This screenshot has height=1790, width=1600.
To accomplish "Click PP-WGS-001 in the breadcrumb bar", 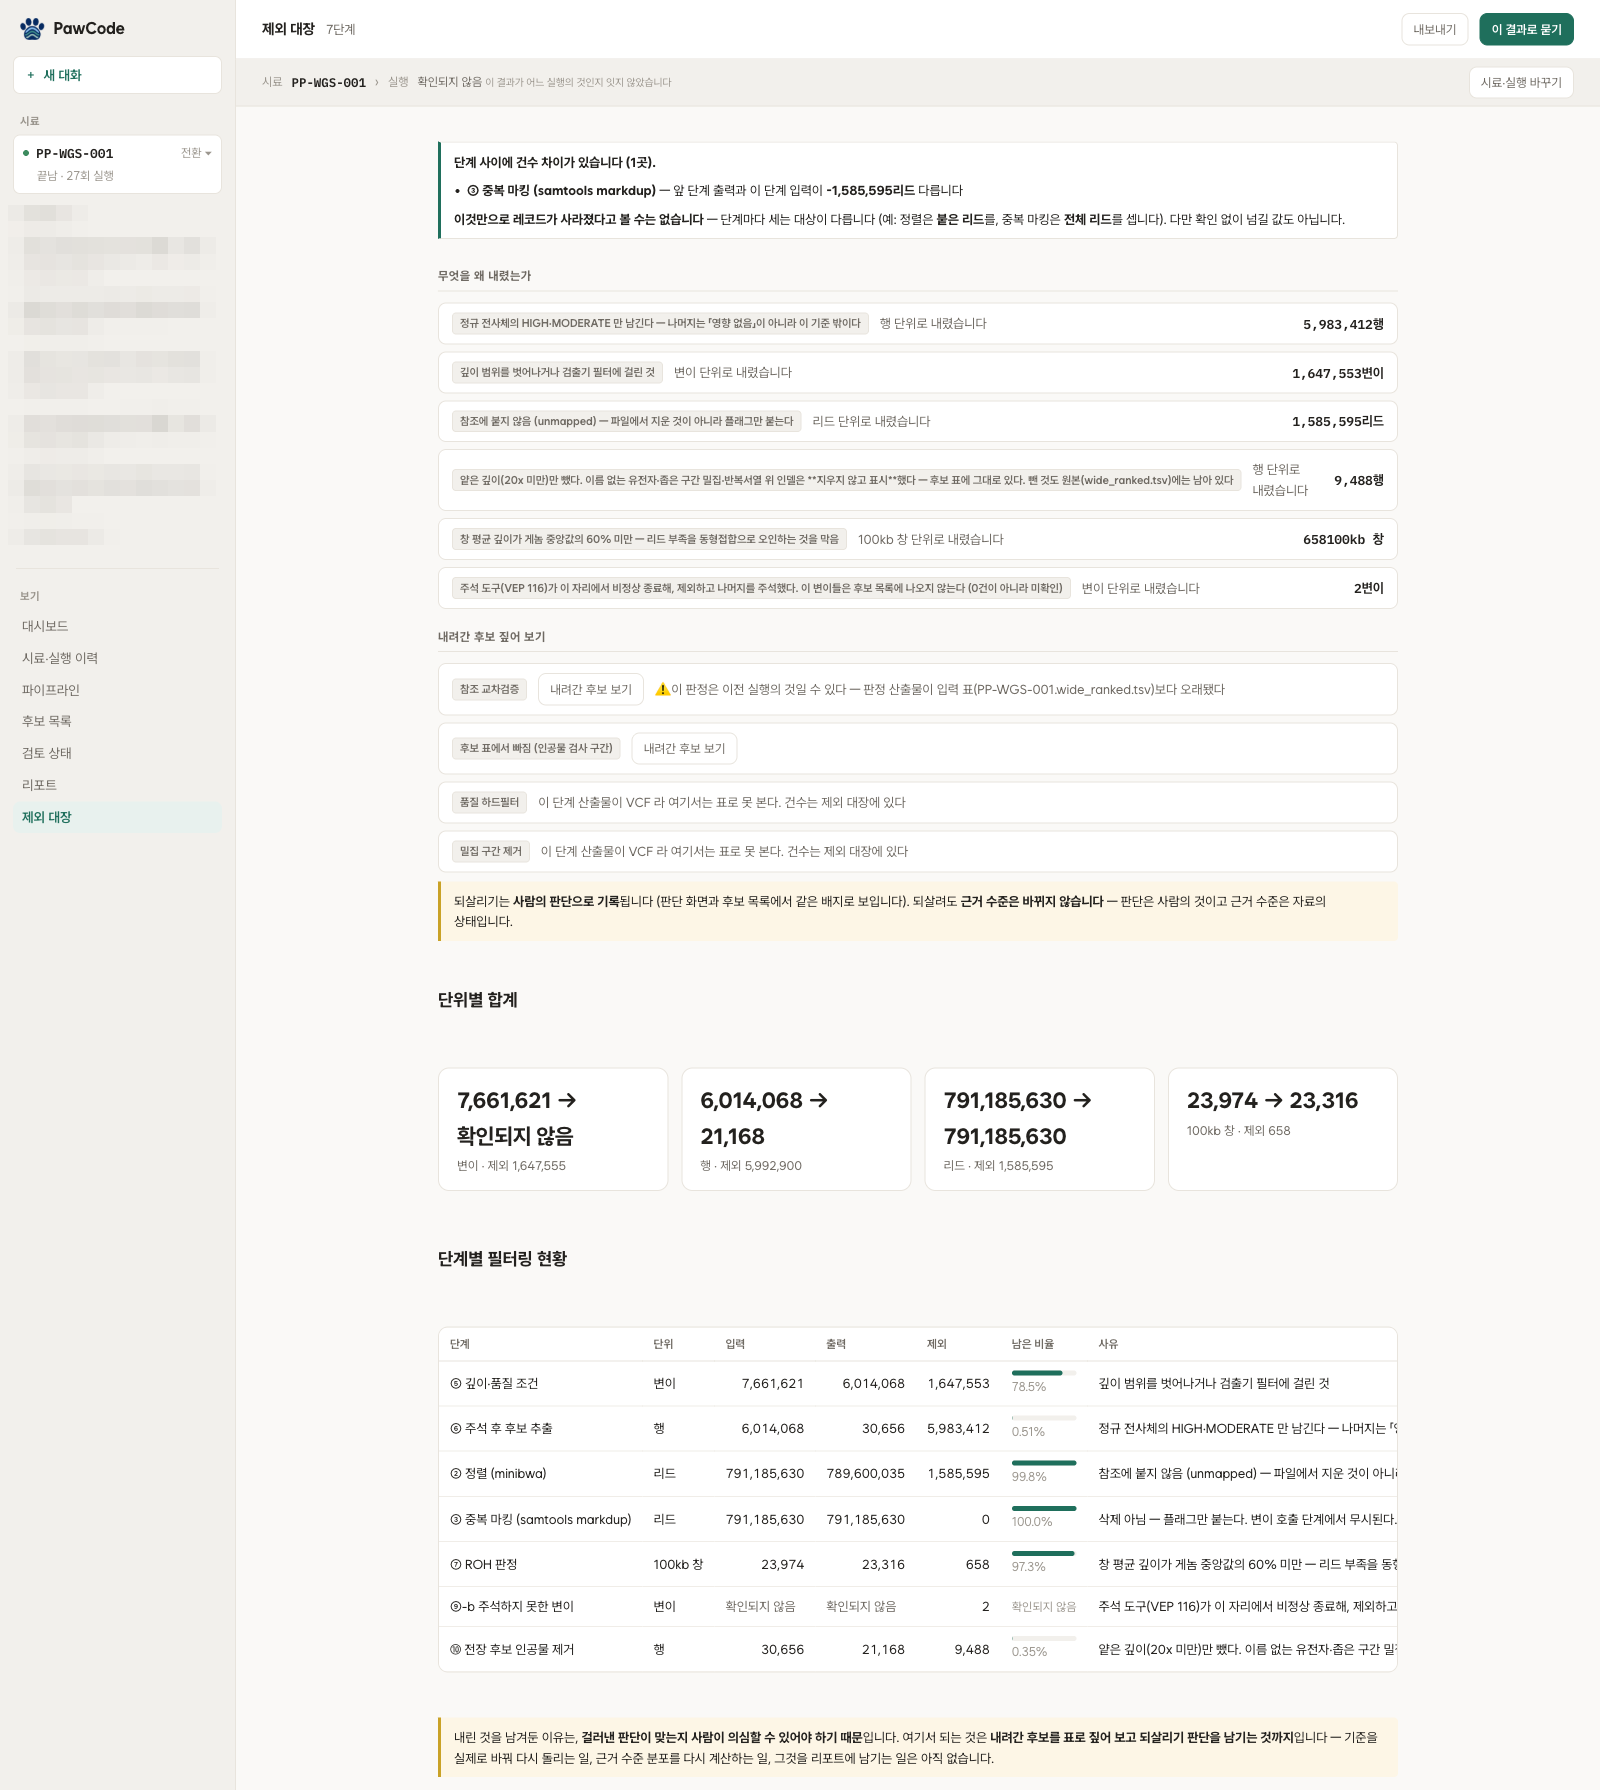I will [x=328, y=83].
